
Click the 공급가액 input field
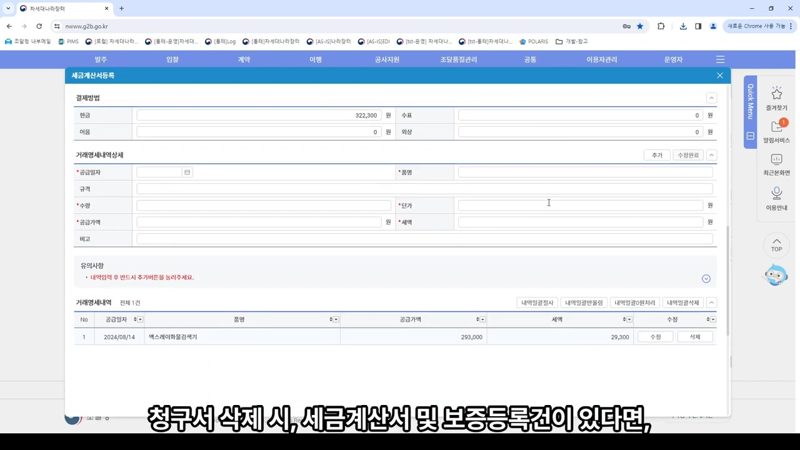click(259, 222)
